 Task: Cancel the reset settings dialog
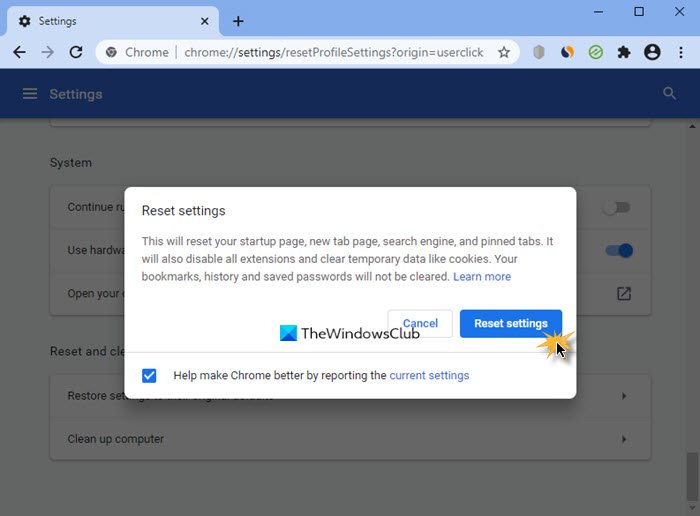tap(420, 323)
